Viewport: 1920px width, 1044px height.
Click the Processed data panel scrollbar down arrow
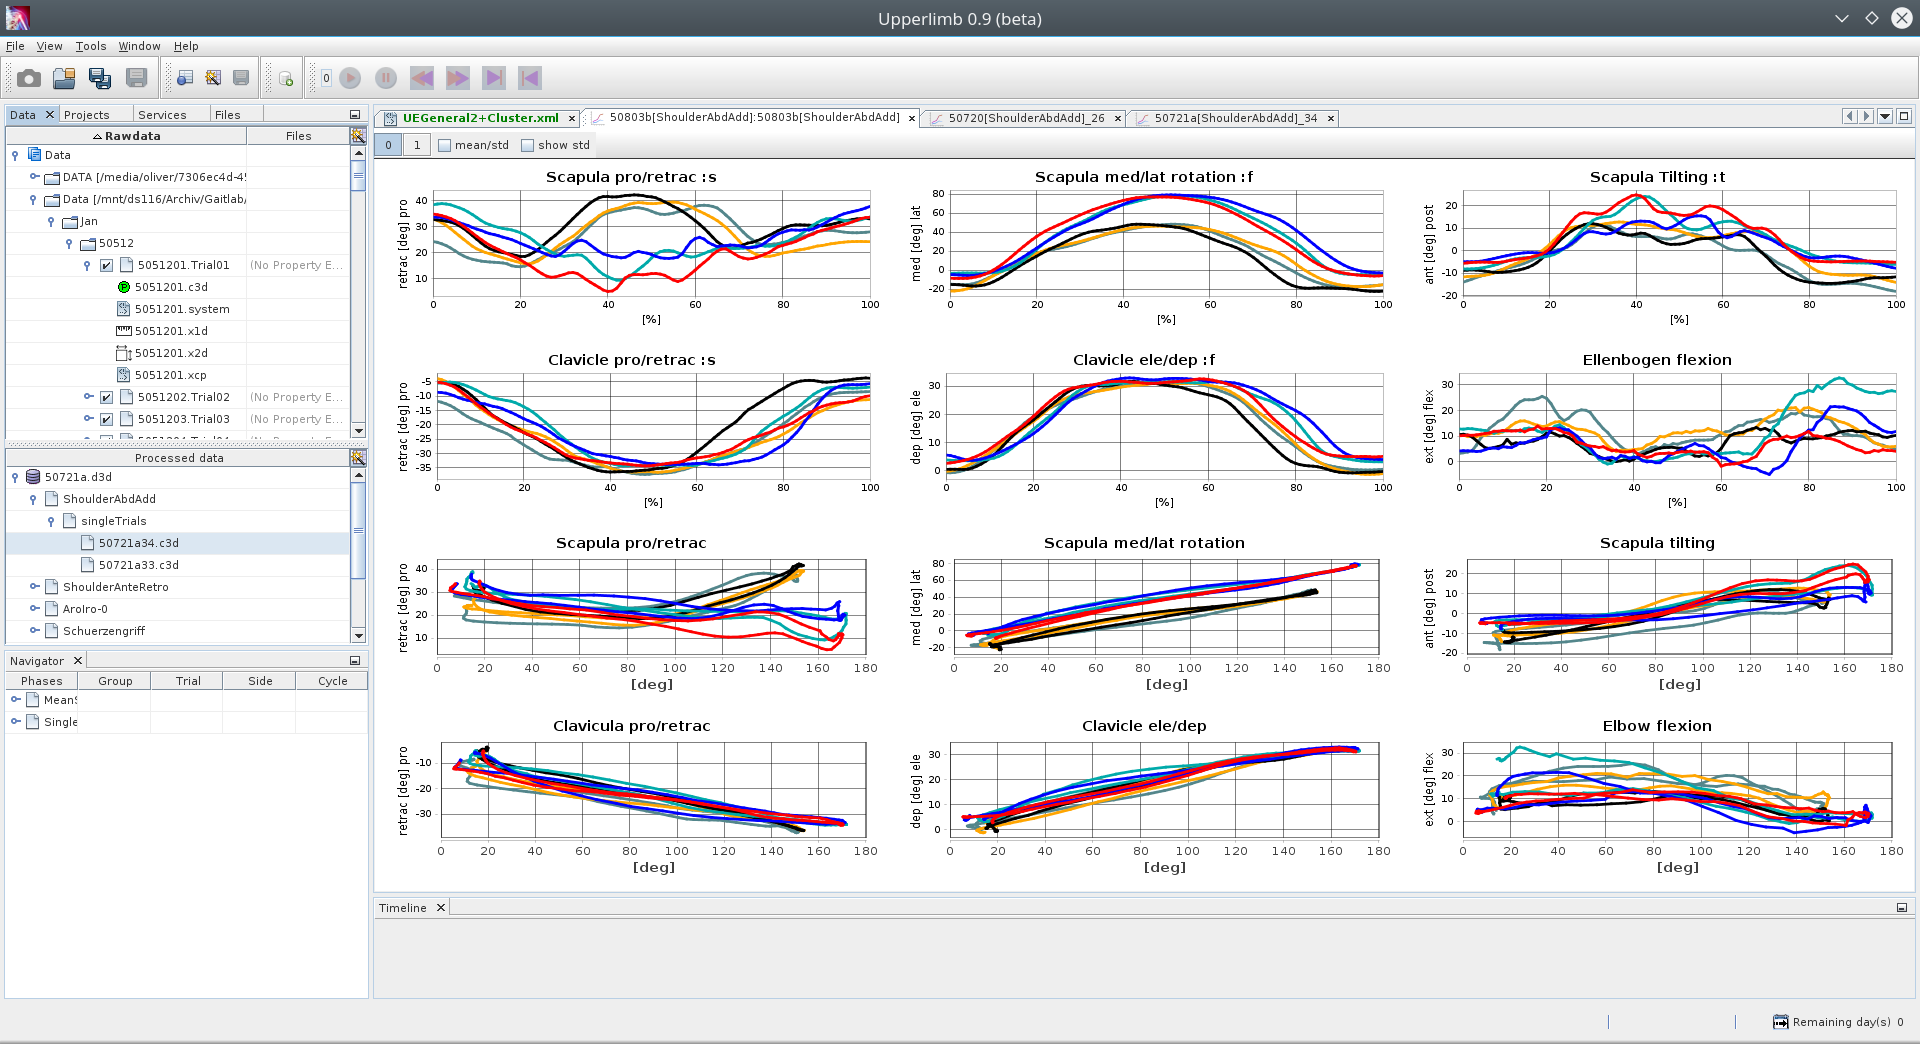point(358,635)
